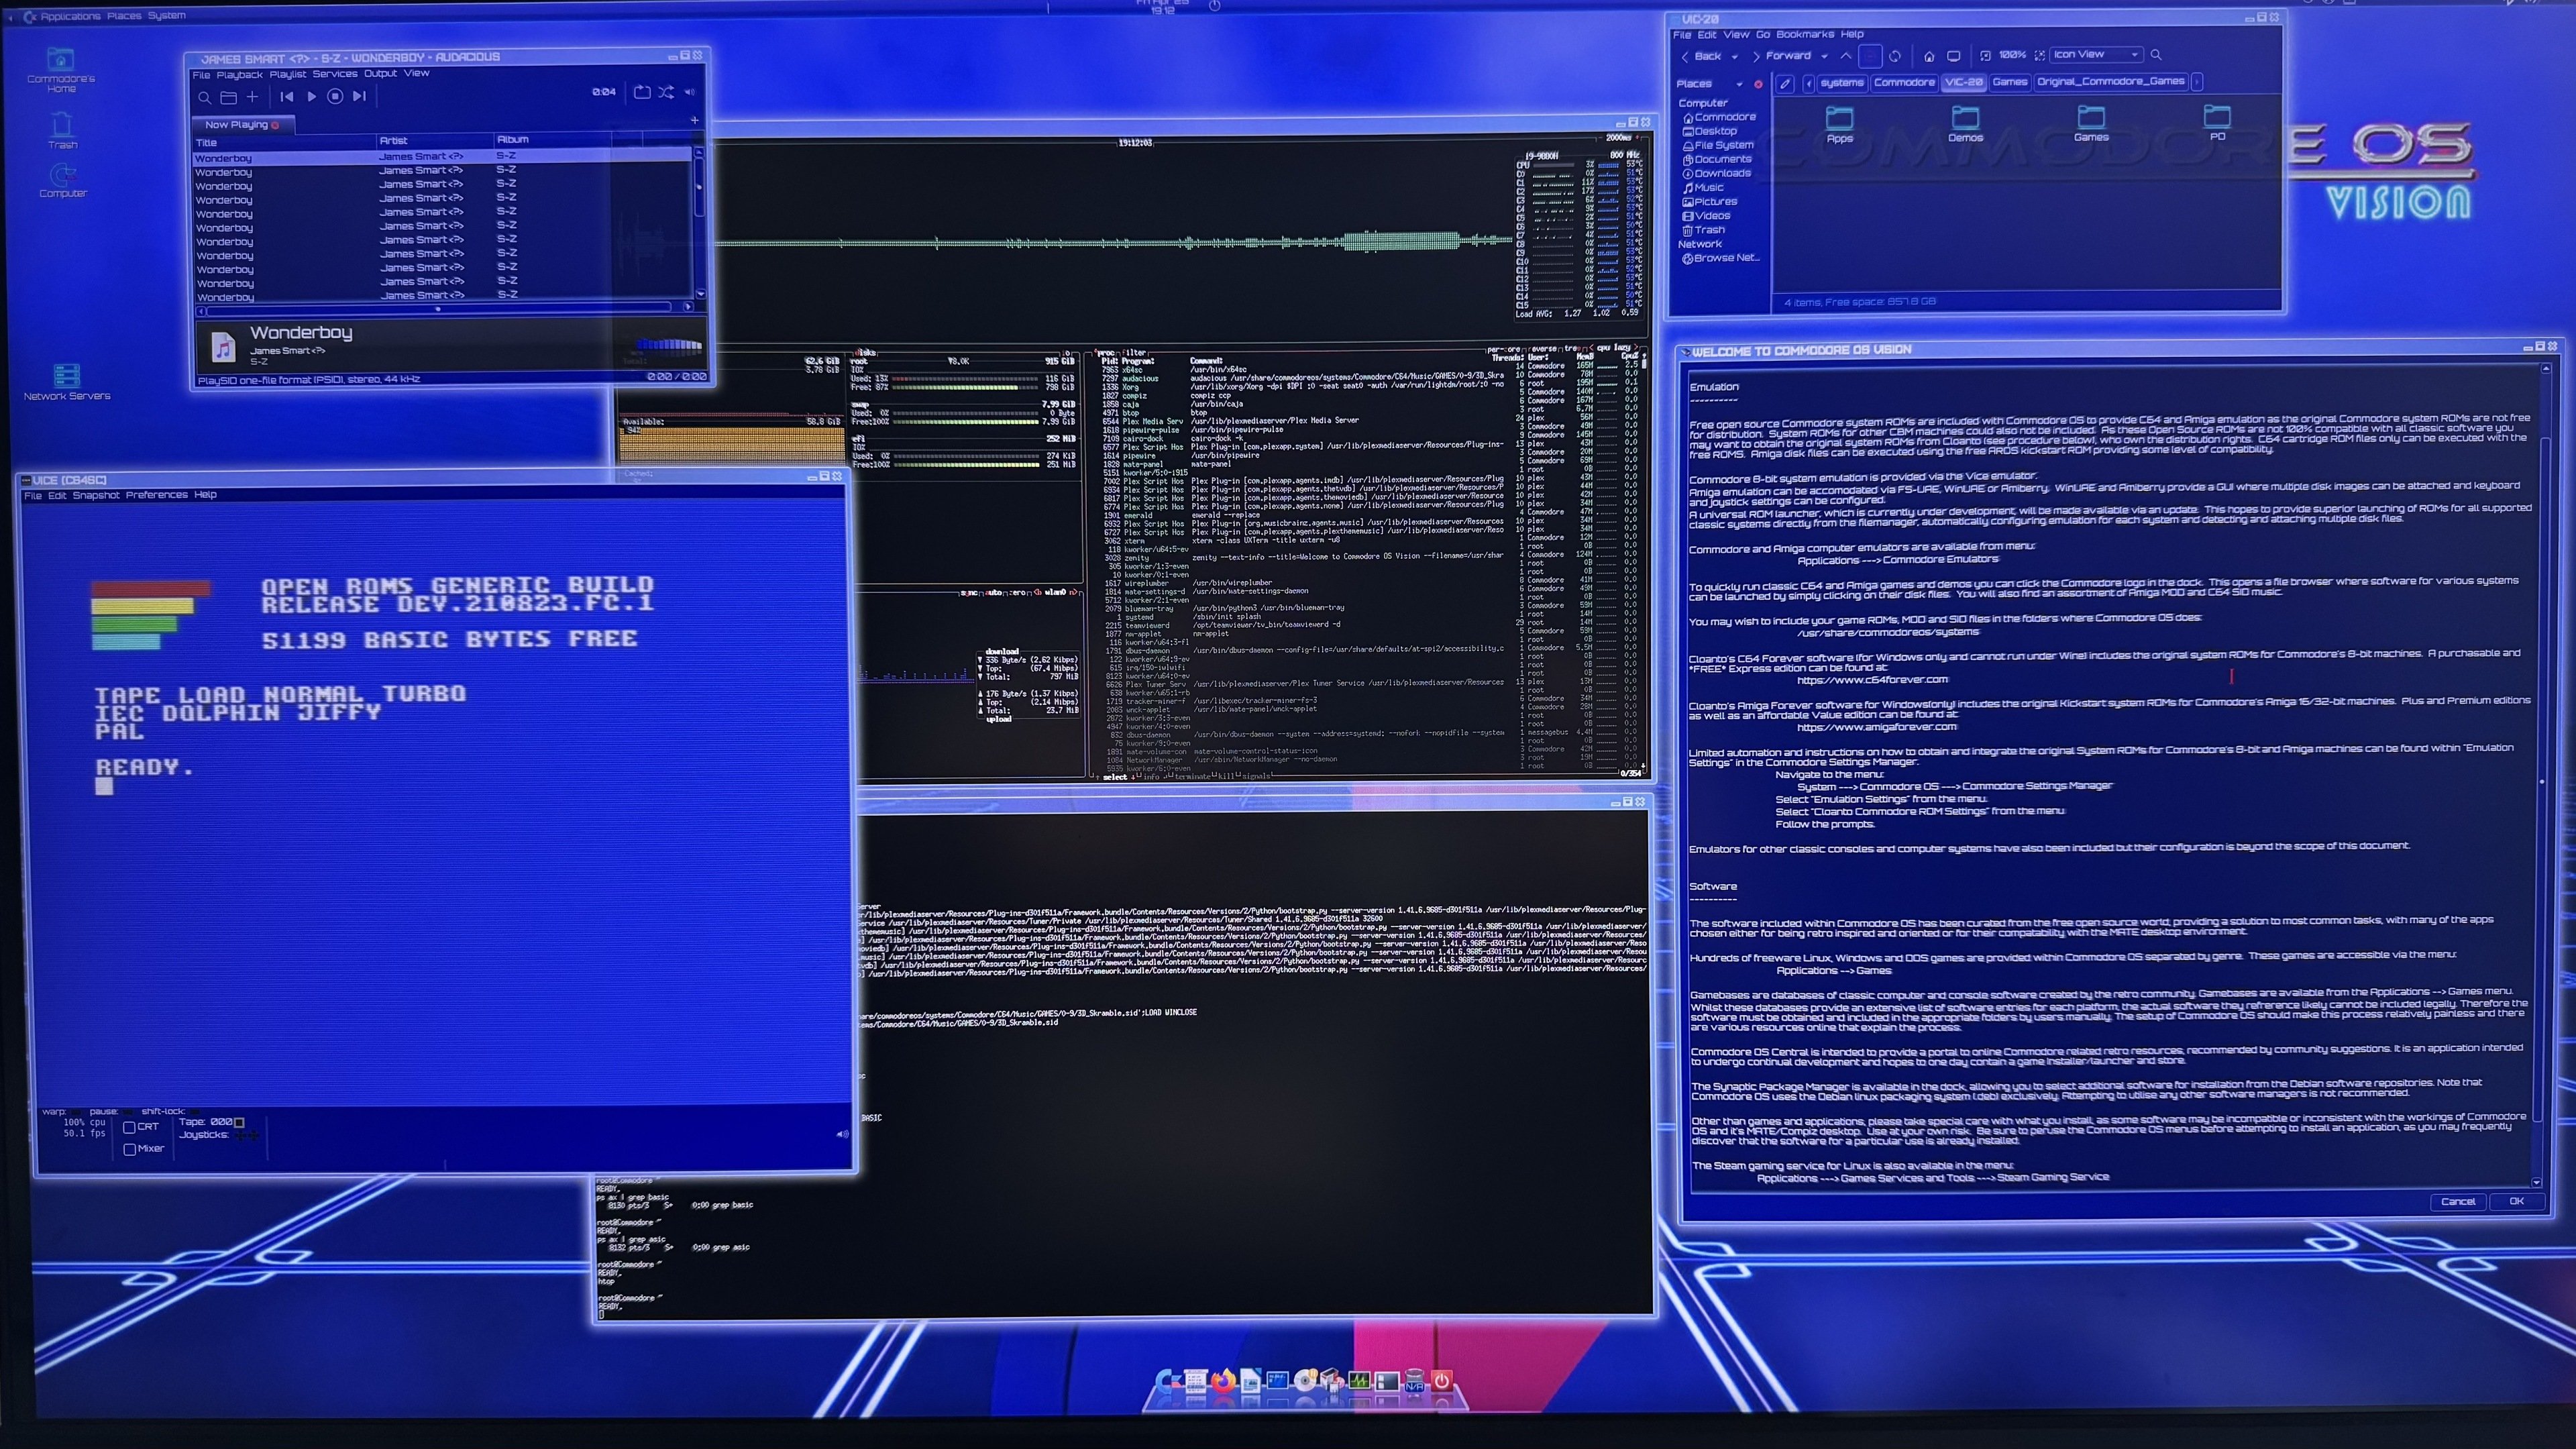The image size is (2576, 1449).
Task: Open the Forward history dropdown arrow
Action: [x=1824, y=56]
